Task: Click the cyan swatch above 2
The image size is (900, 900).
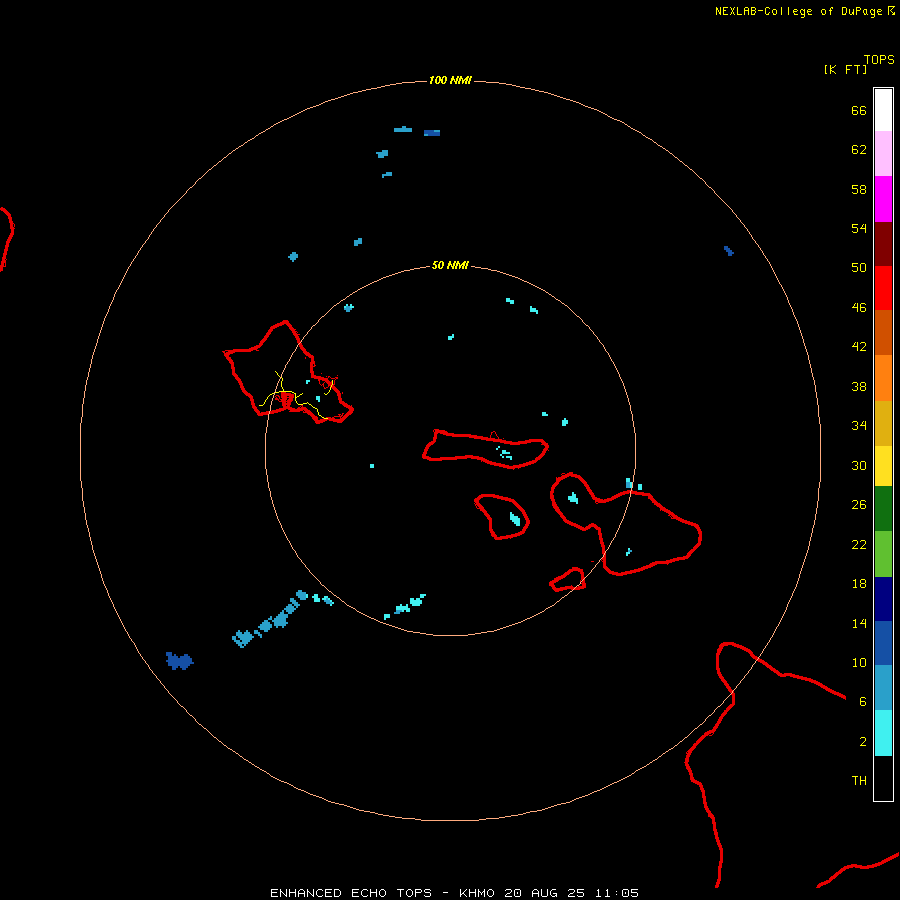Action: pos(883,733)
